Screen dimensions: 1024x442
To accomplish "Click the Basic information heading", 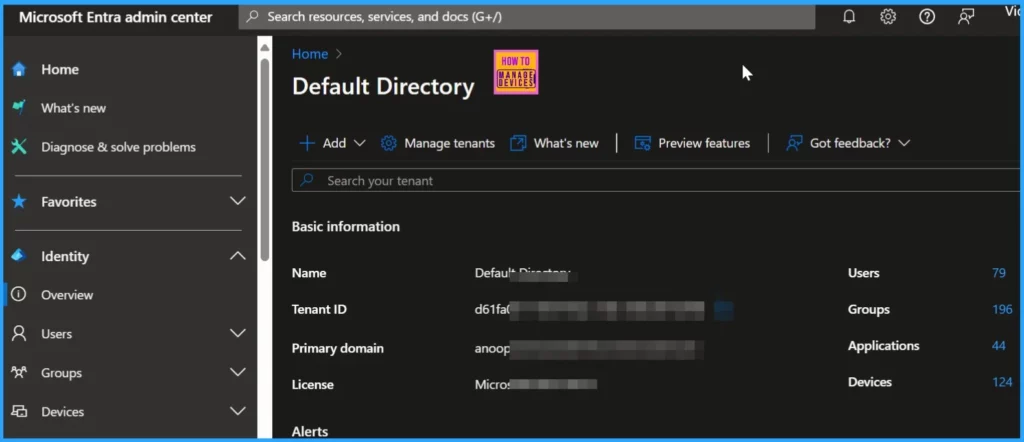I will point(345,227).
